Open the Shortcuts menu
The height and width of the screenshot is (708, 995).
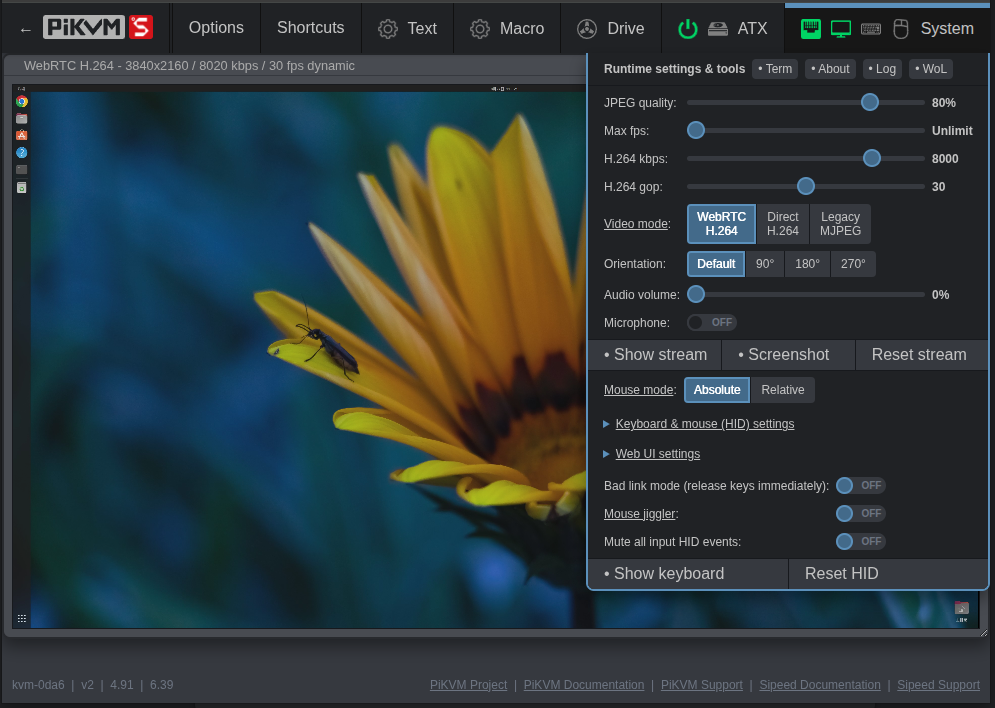pyautogui.click(x=311, y=28)
